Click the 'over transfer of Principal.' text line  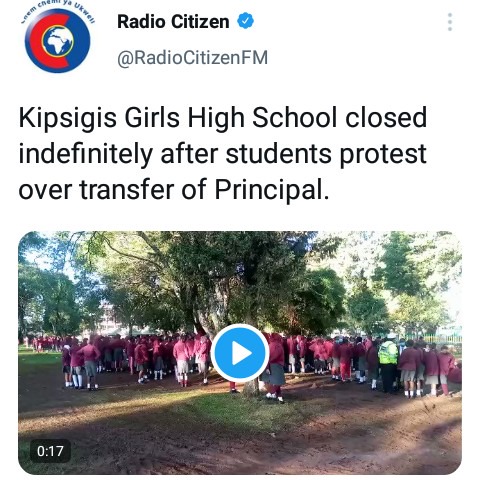point(174,190)
